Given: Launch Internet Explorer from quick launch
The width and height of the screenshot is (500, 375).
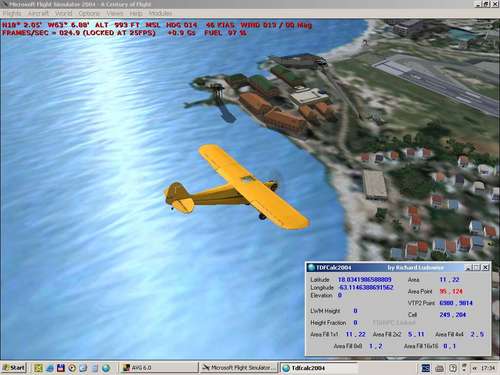Looking at the screenshot, I should point(50,368).
